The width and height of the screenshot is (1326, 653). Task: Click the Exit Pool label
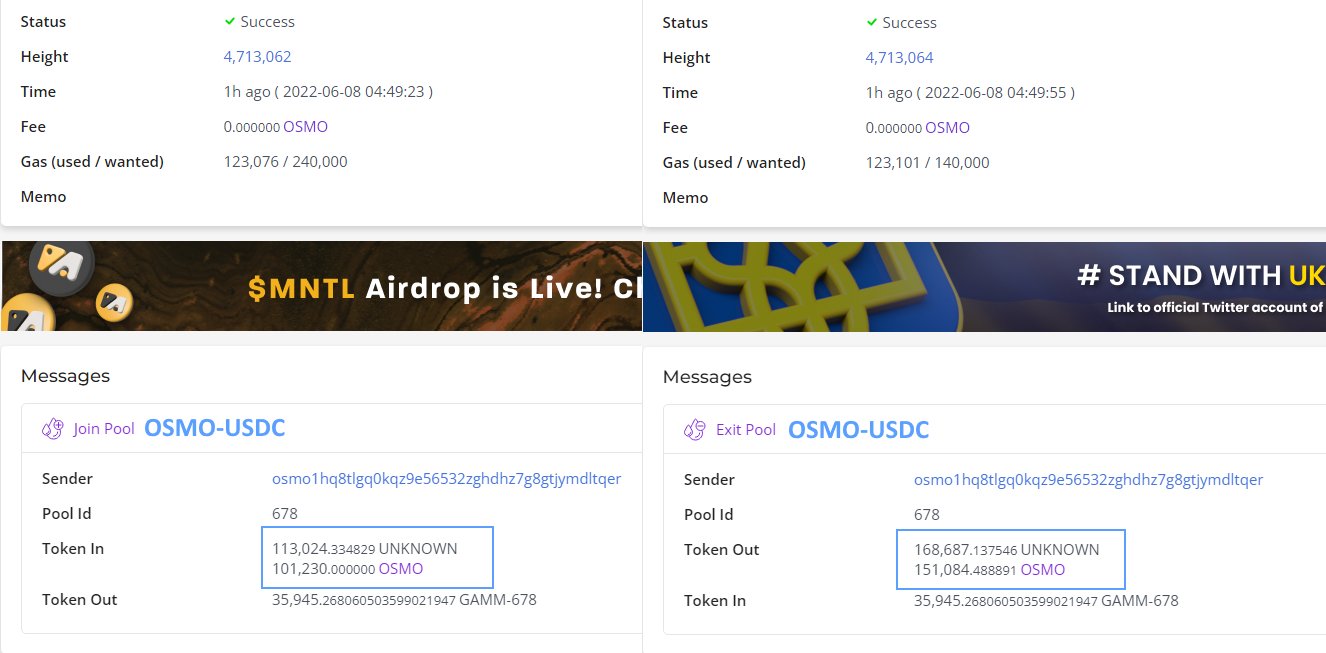[x=746, y=430]
